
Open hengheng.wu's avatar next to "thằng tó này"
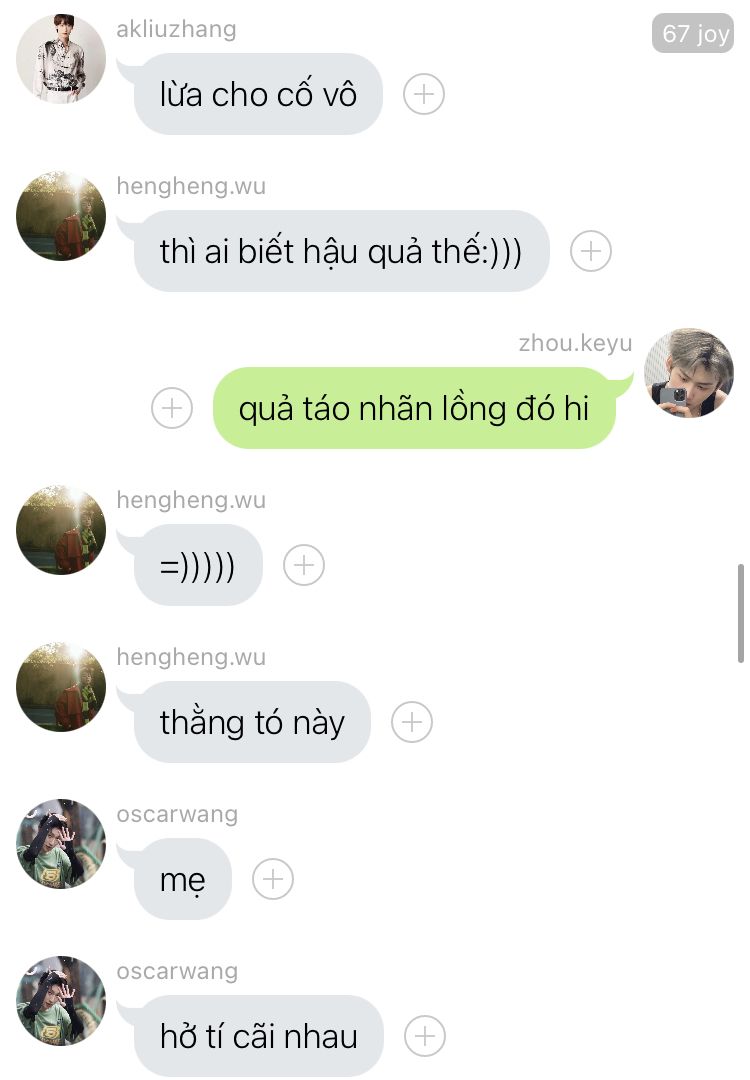(x=61, y=687)
